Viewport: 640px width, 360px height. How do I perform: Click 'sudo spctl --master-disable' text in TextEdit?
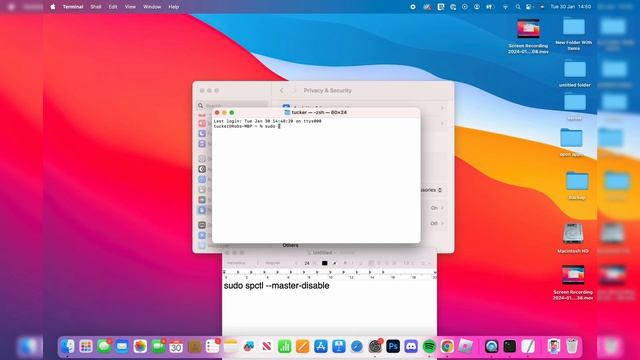coord(276,286)
